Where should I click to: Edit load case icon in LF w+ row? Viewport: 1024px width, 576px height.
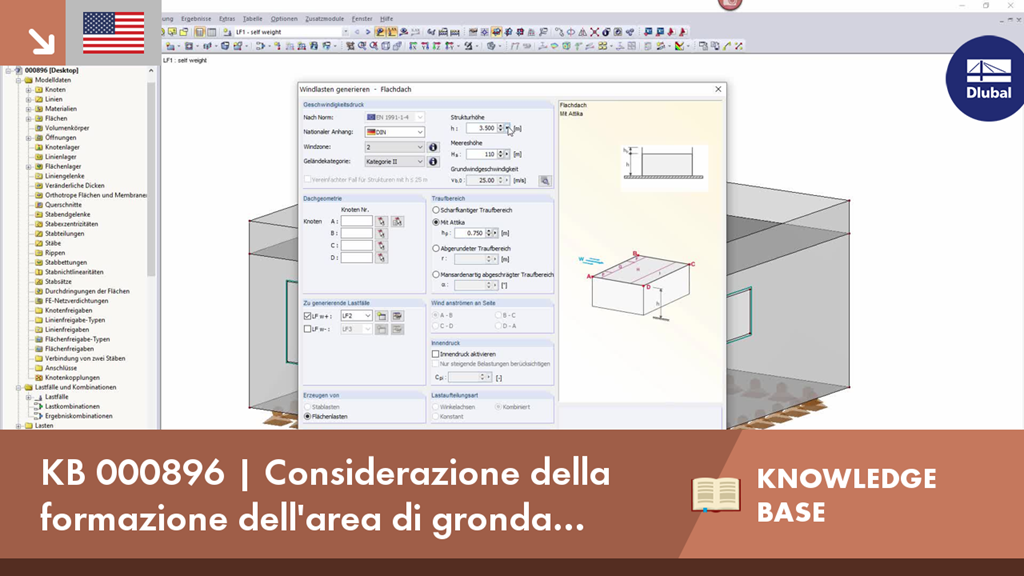tap(397, 316)
